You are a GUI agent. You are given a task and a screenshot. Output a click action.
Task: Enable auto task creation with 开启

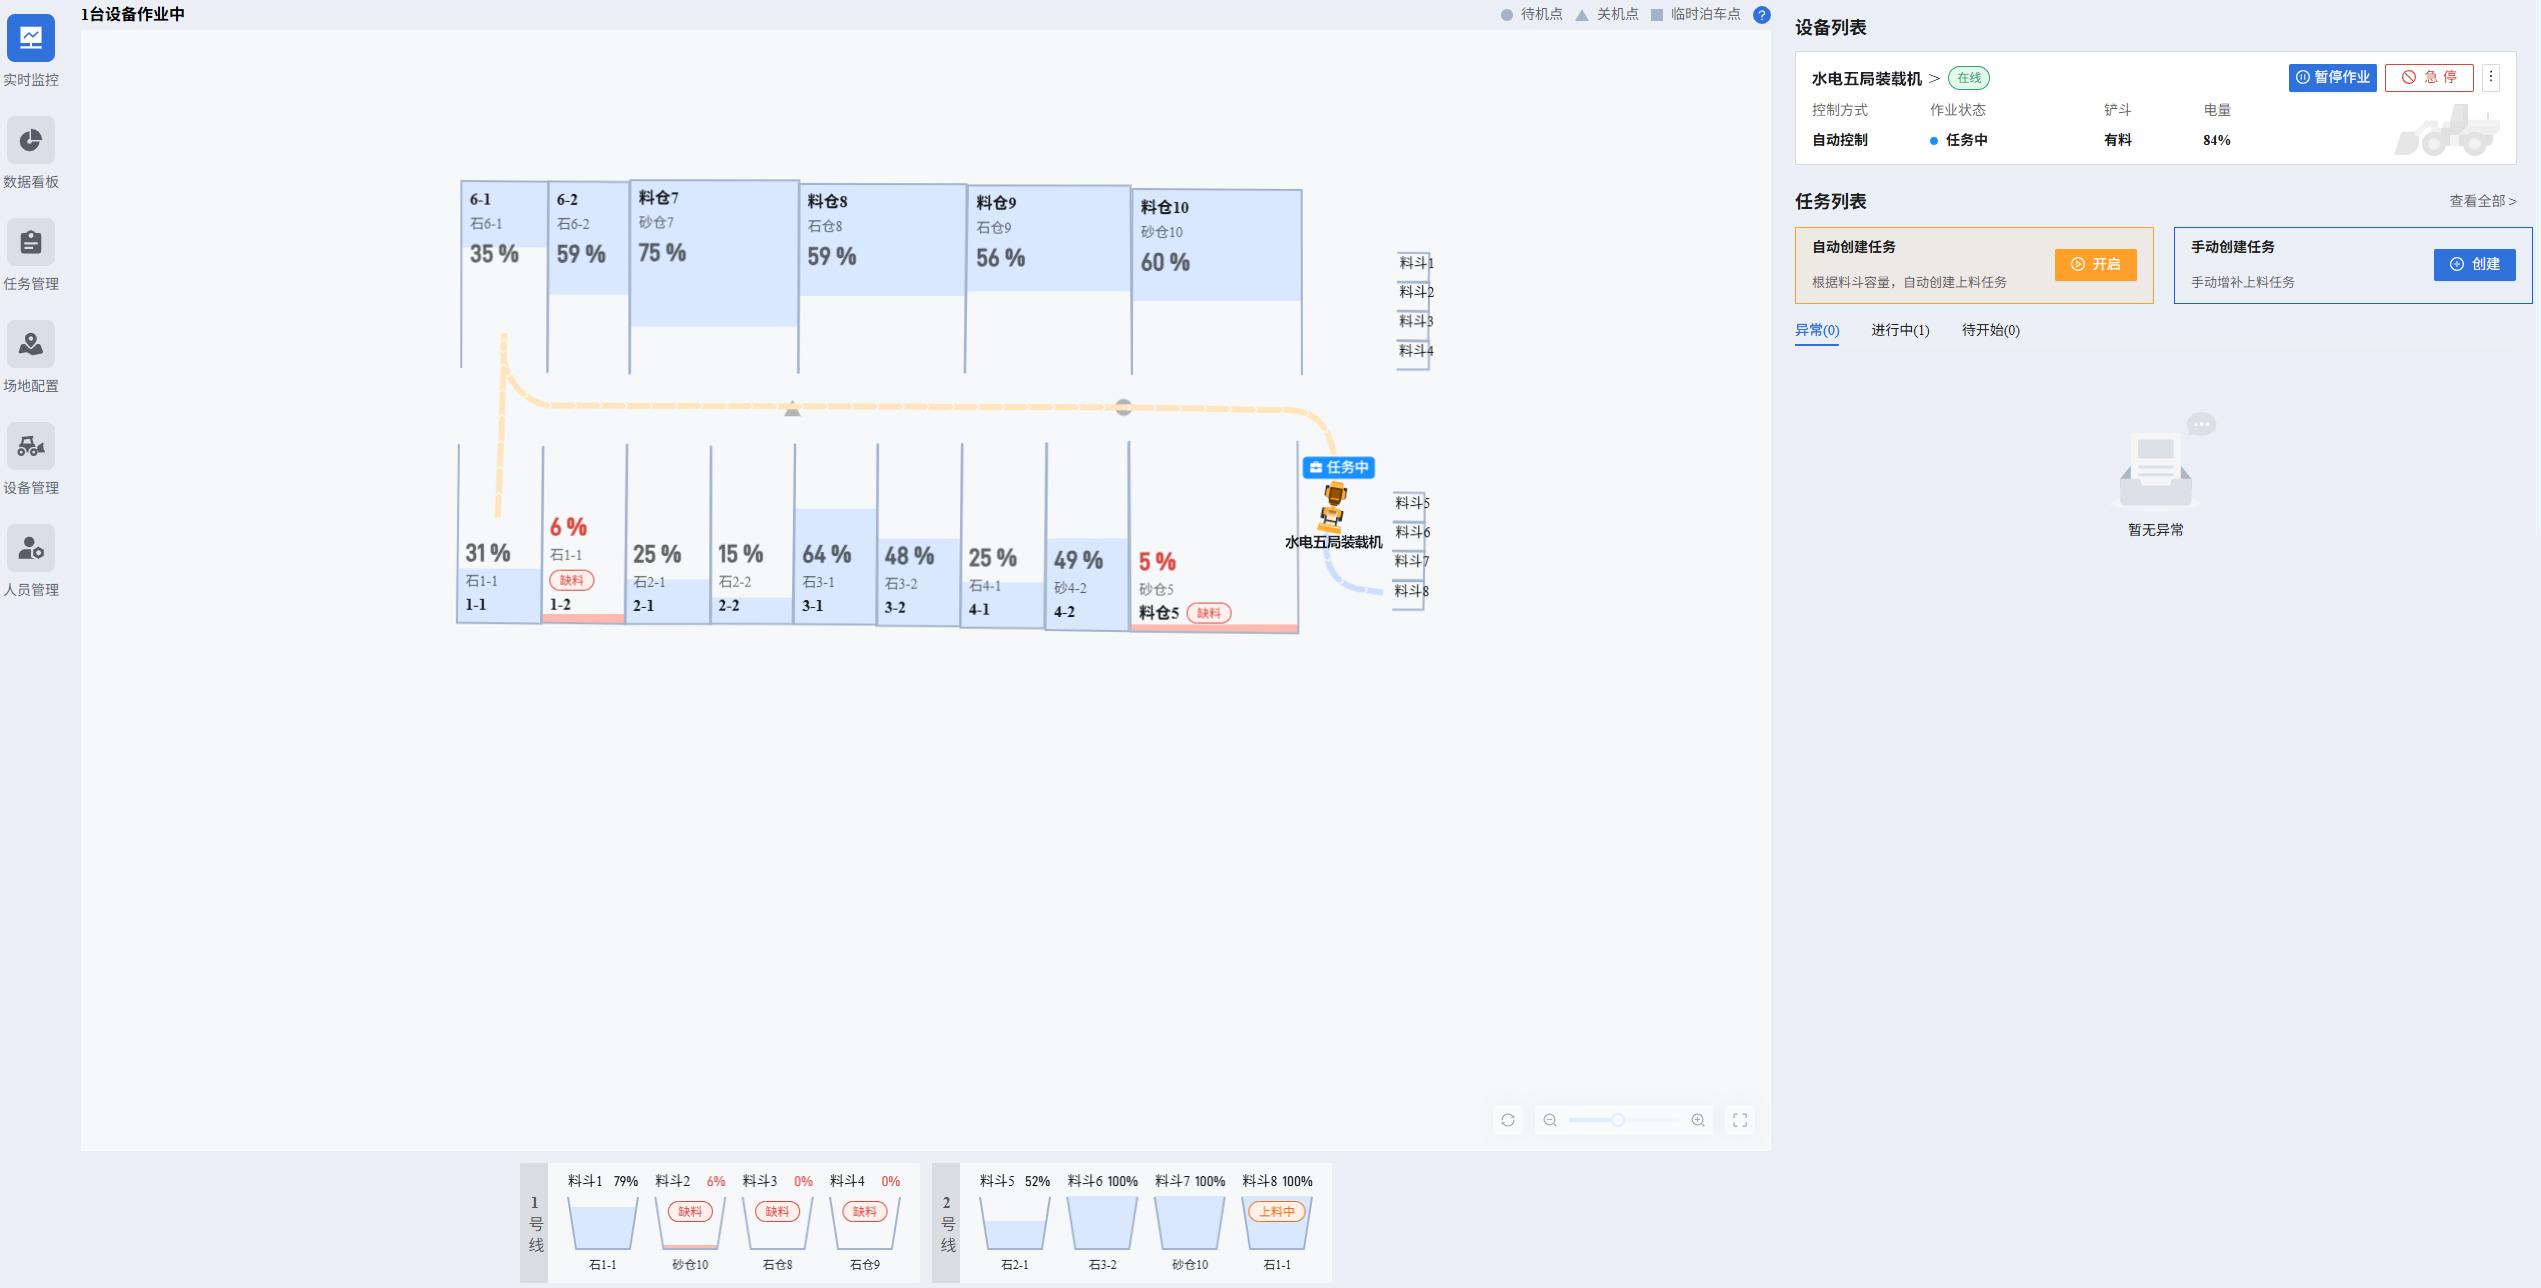coord(2095,264)
